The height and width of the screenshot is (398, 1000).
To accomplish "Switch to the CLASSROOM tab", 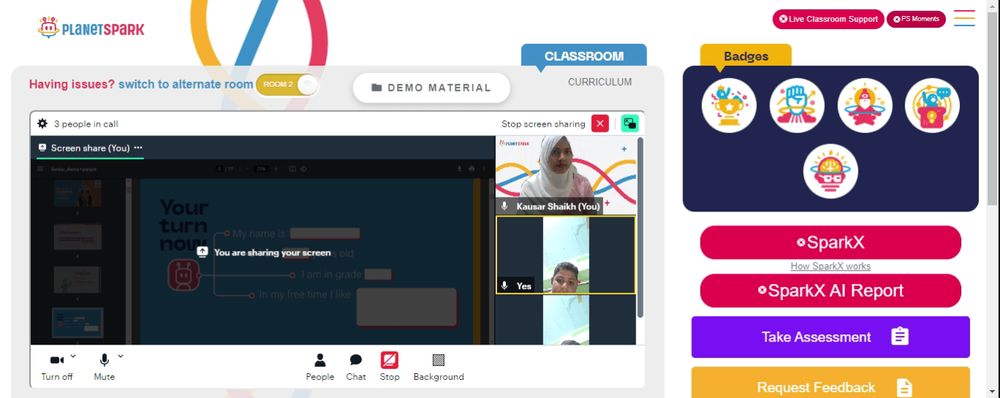I will [x=584, y=56].
